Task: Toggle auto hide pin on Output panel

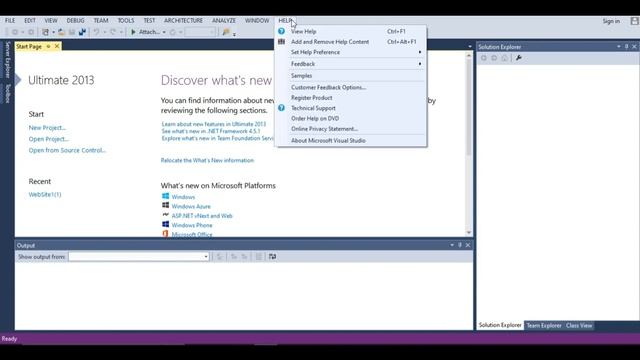Action: coord(460,245)
